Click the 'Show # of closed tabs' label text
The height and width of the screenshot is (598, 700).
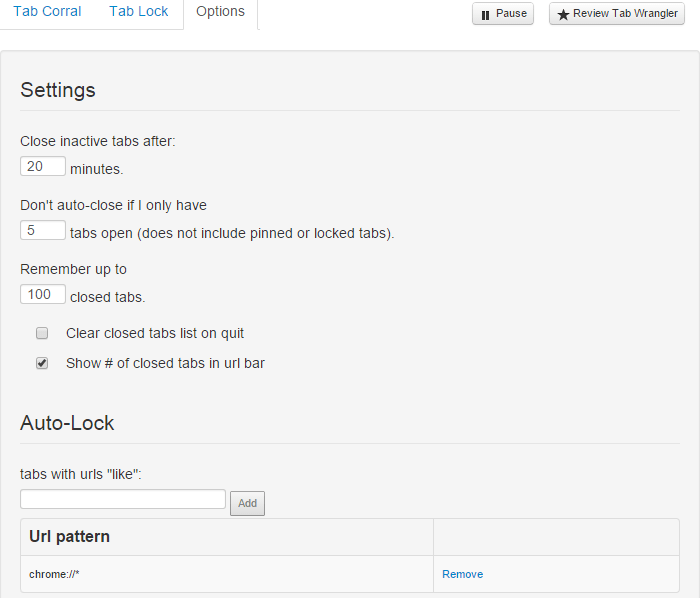(165, 363)
